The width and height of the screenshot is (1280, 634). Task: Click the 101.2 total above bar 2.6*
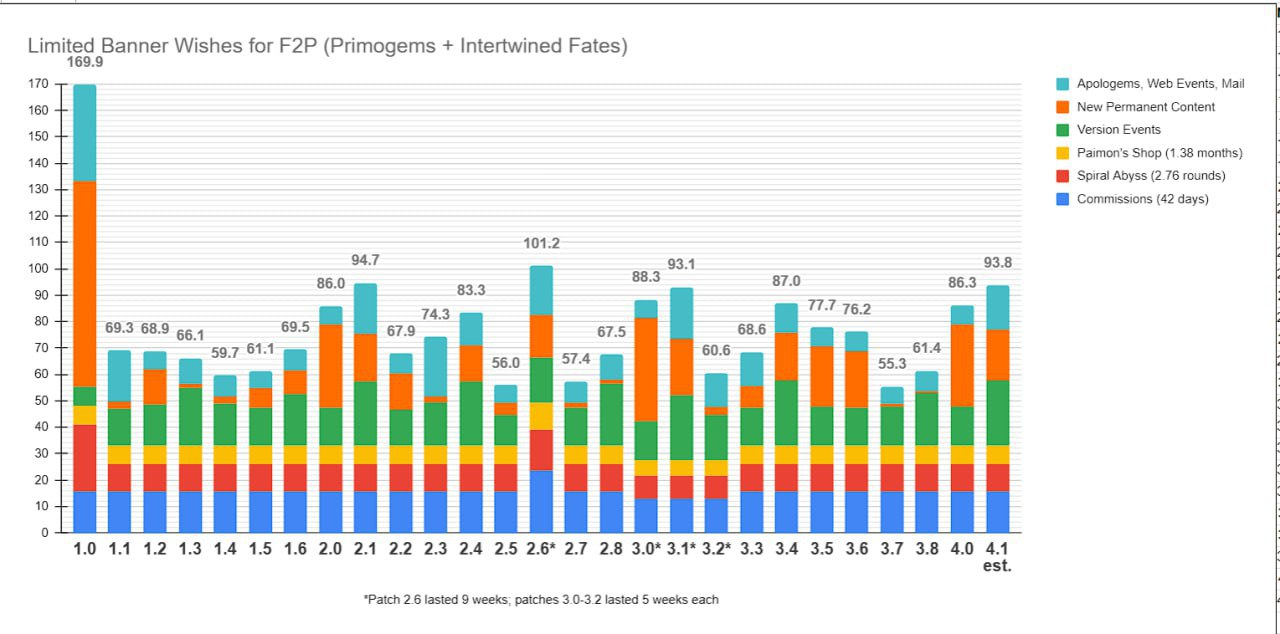click(541, 244)
